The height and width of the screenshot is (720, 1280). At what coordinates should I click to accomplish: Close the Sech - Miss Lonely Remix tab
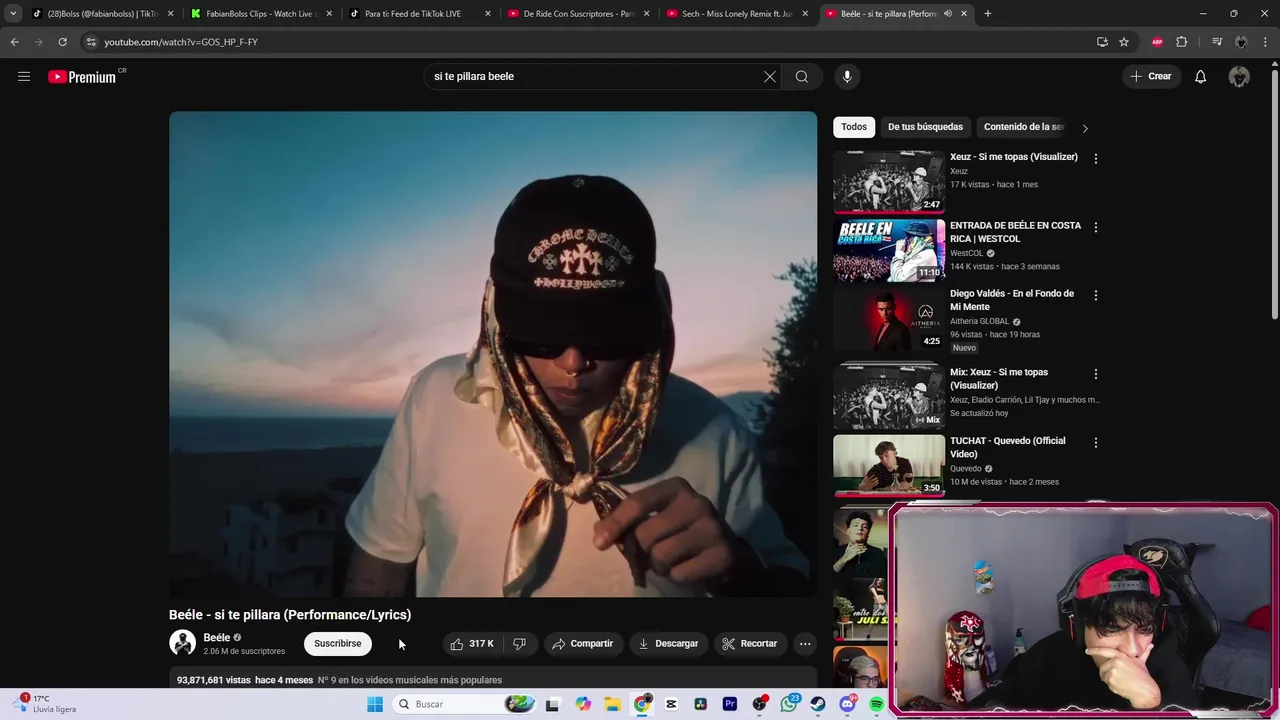coord(805,14)
